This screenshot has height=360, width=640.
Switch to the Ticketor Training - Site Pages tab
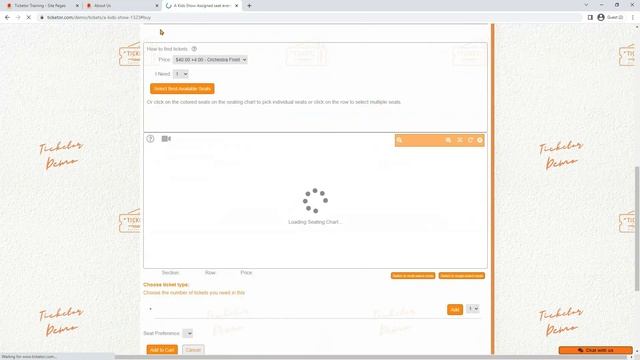pyautogui.click(x=40, y=6)
